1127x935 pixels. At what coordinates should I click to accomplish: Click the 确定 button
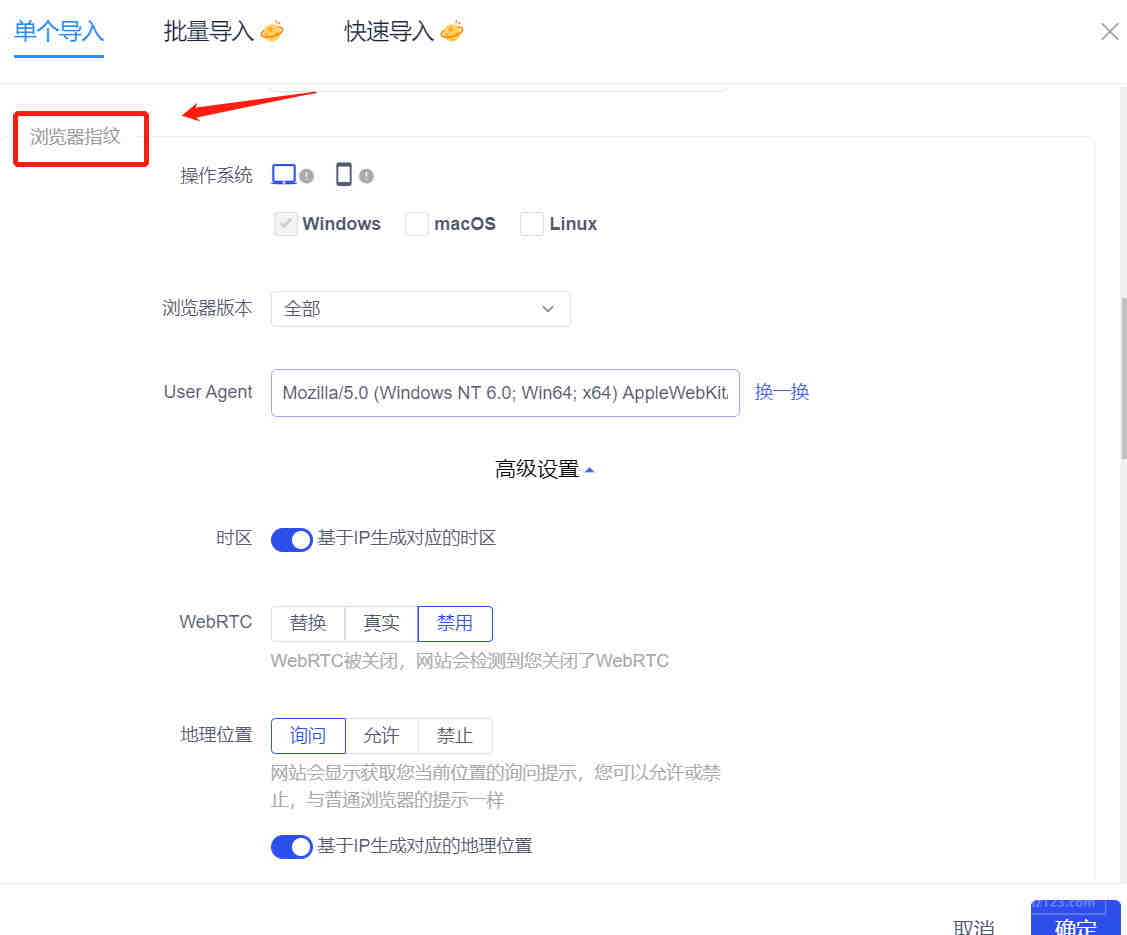click(1075, 918)
